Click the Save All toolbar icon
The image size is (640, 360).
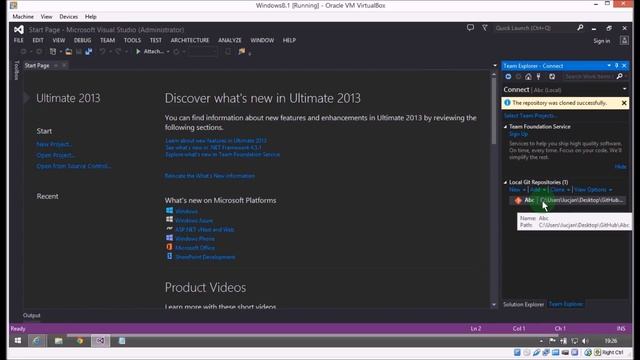89,51
